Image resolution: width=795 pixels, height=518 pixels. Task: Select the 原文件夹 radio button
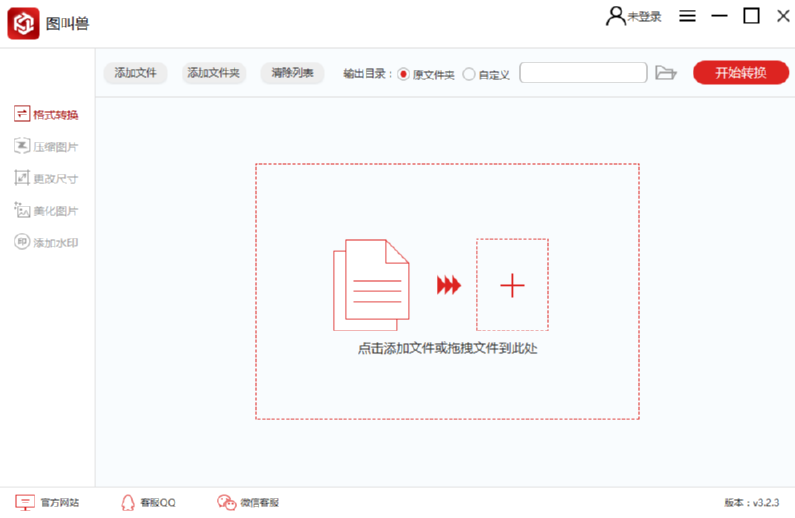(404, 75)
